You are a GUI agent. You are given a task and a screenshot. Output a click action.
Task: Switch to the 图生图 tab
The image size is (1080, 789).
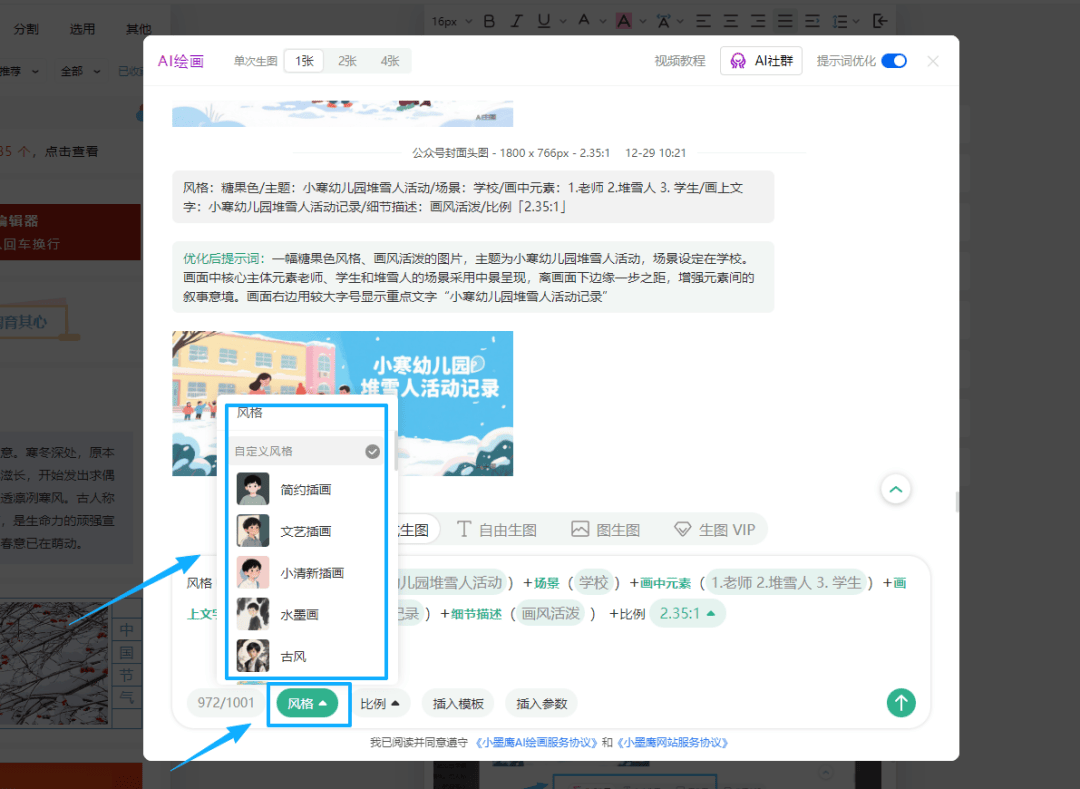(x=605, y=529)
